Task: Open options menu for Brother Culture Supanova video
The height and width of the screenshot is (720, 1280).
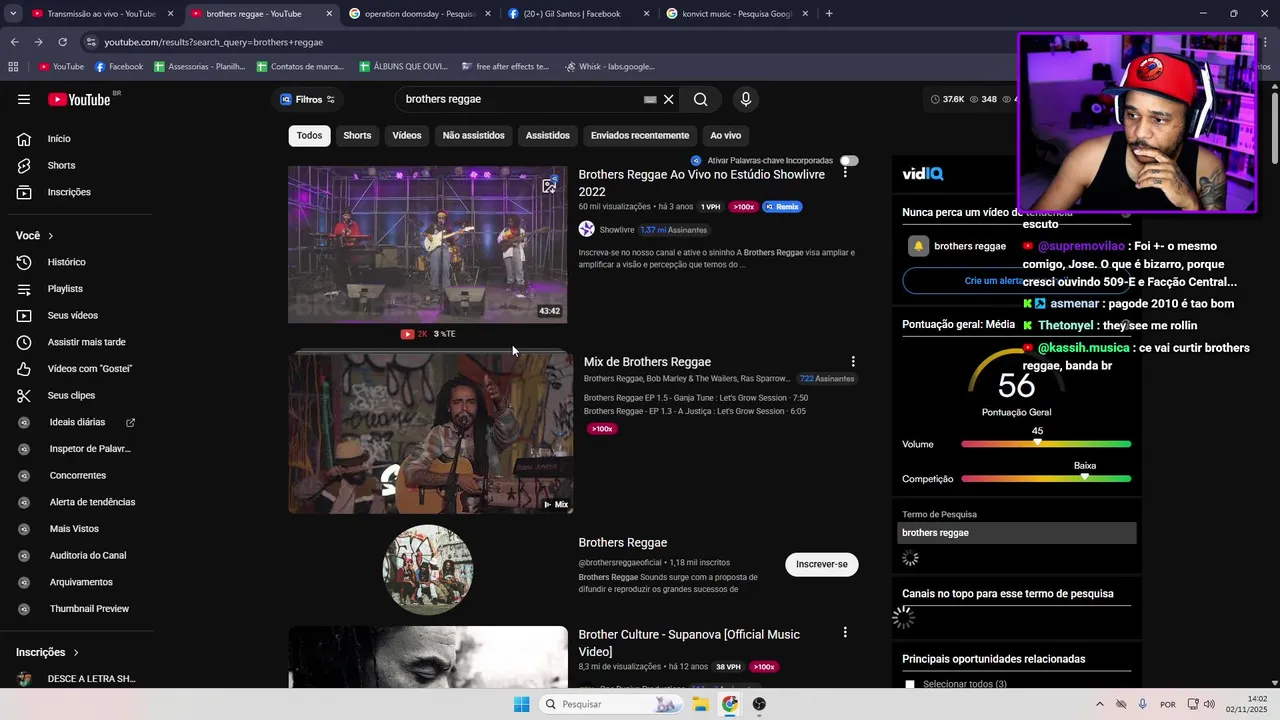Action: [x=845, y=632]
